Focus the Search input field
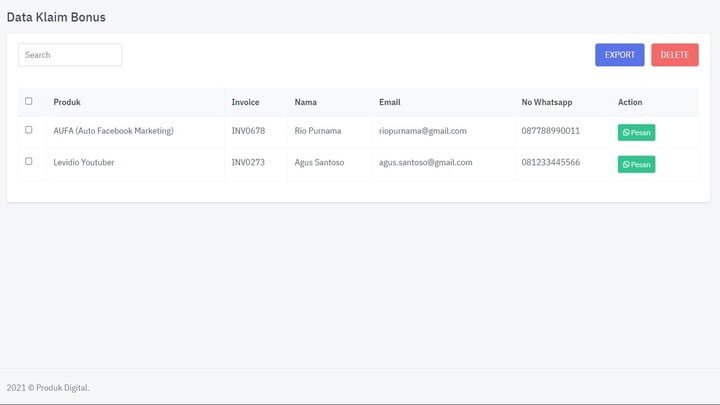This screenshot has height=405, width=720. 70,55
